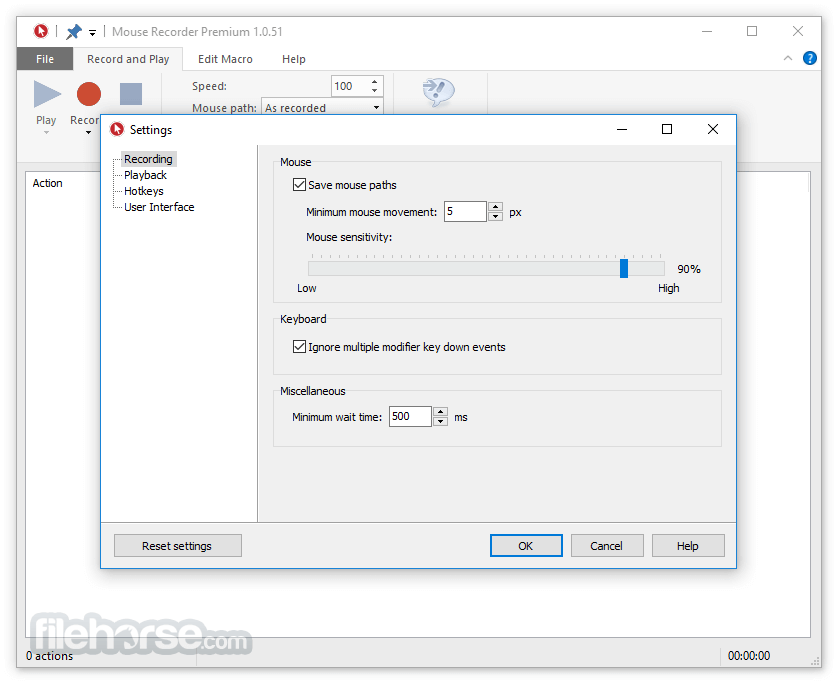Increase minimum mouse movement value
The width and height of the screenshot is (840, 685).
(x=496, y=207)
